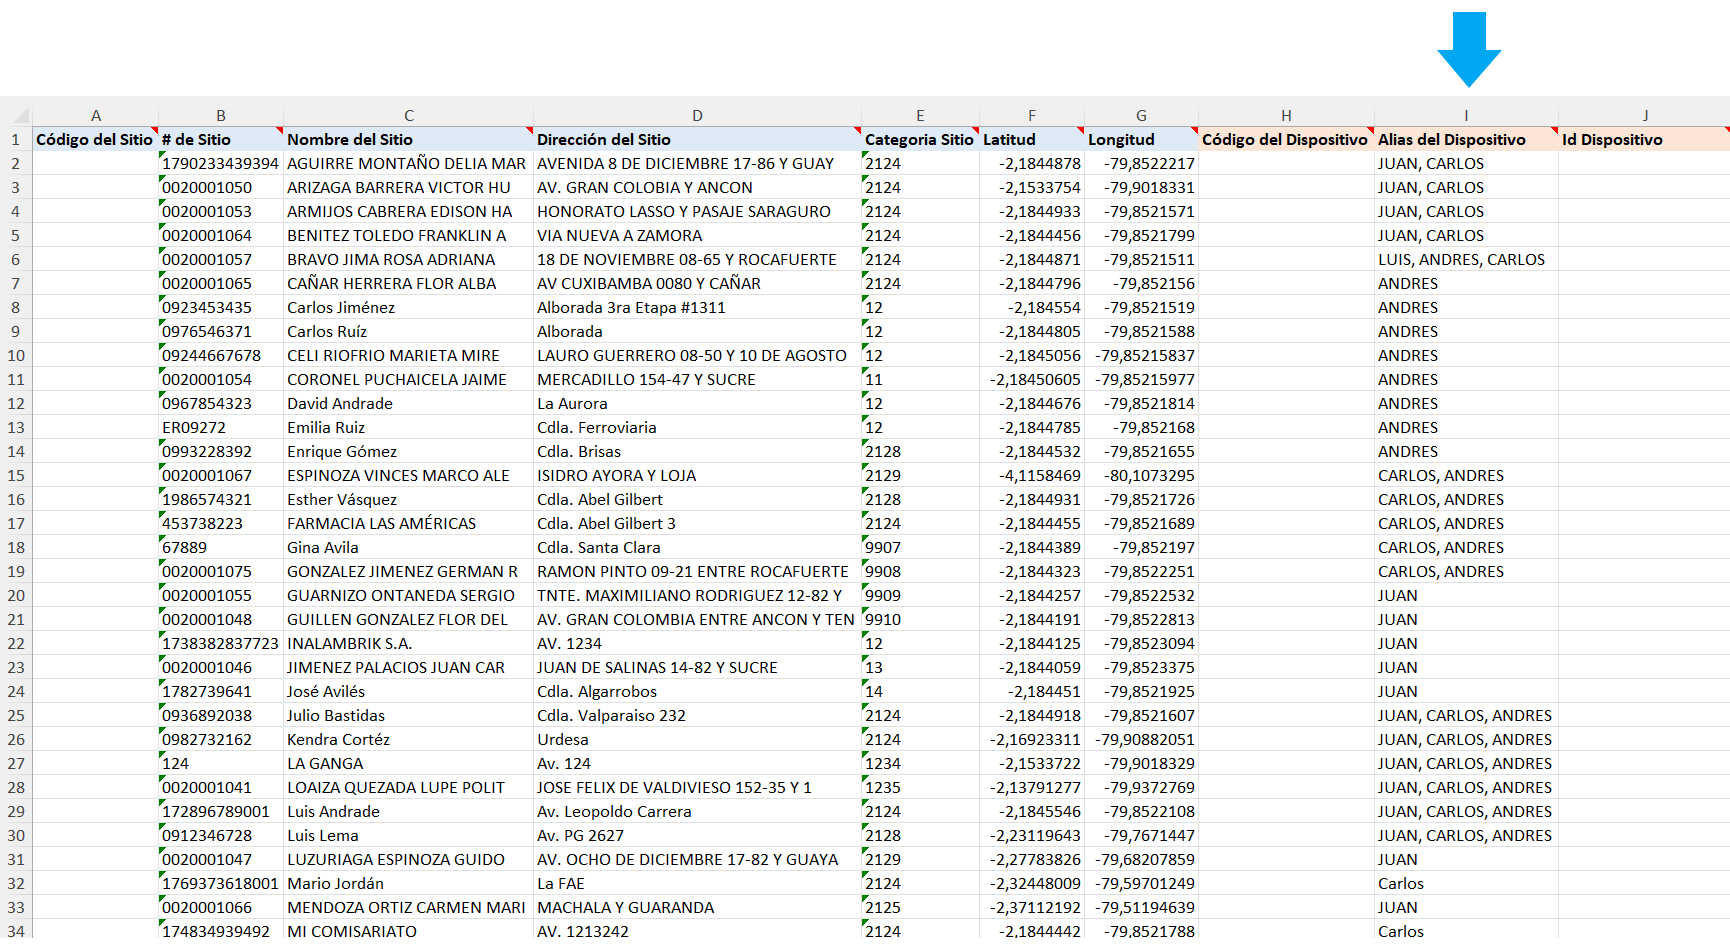This screenshot has height=944, width=1730.
Task: Click the select-all corner triangle of the sheet
Action: (22, 115)
